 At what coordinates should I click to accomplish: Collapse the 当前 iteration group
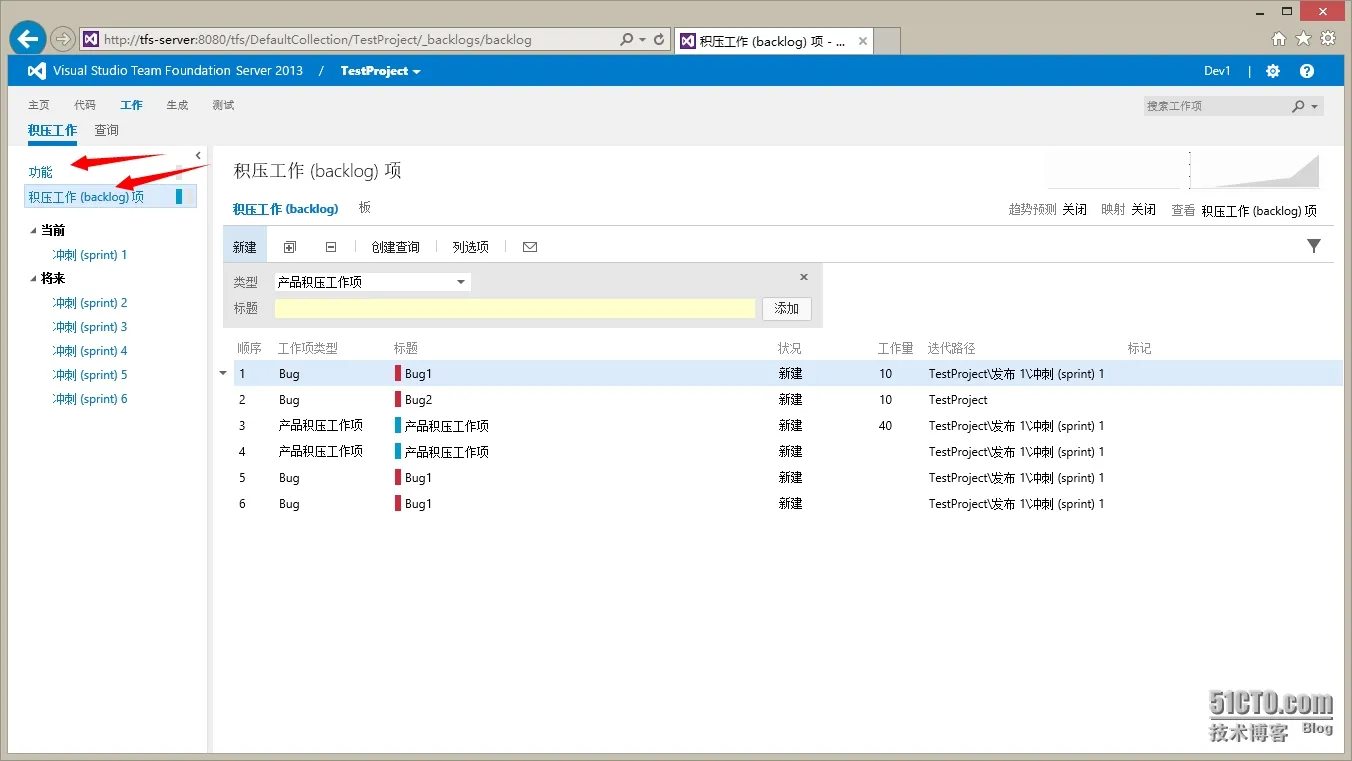[x=33, y=231]
